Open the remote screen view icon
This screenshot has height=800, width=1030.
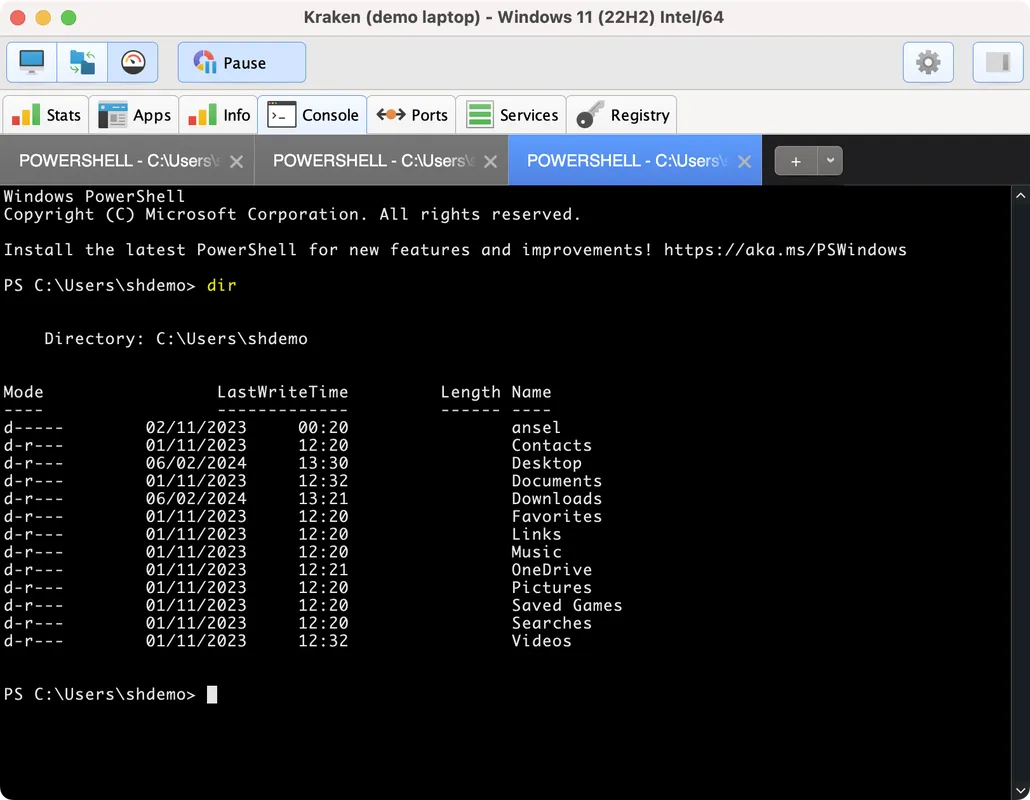30,62
